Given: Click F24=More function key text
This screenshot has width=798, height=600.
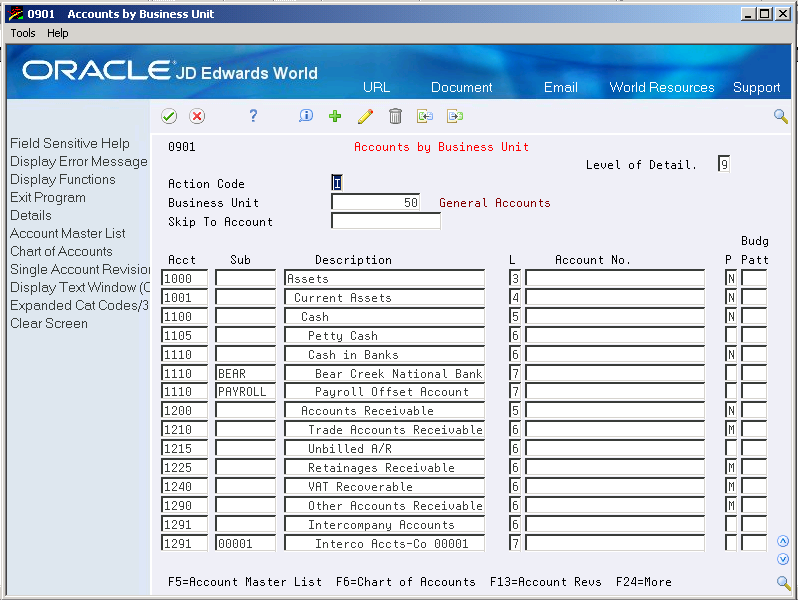Looking at the screenshot, I should (644, 582).
